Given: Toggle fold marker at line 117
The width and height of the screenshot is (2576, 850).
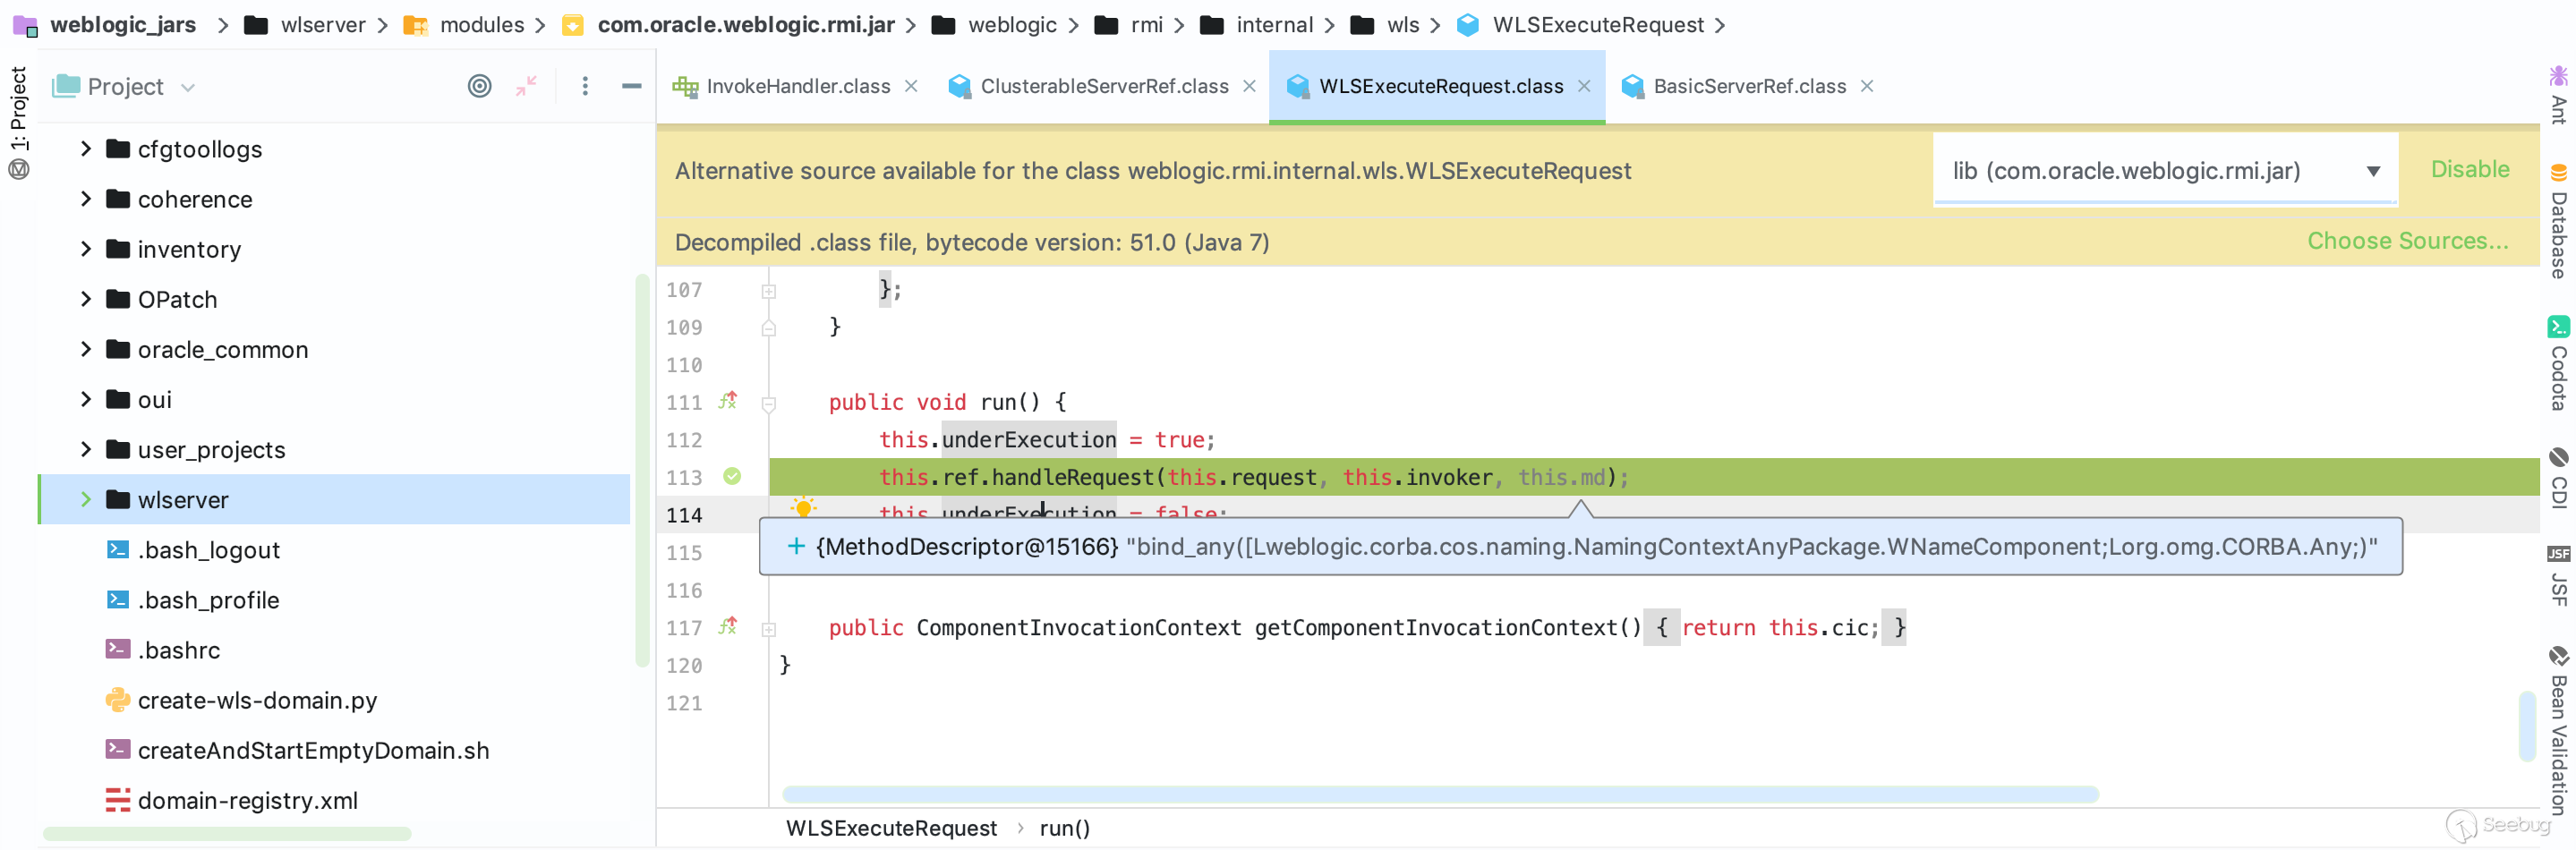Looking at the screenshot, I should pyautogui.click(x=768, y=629).
